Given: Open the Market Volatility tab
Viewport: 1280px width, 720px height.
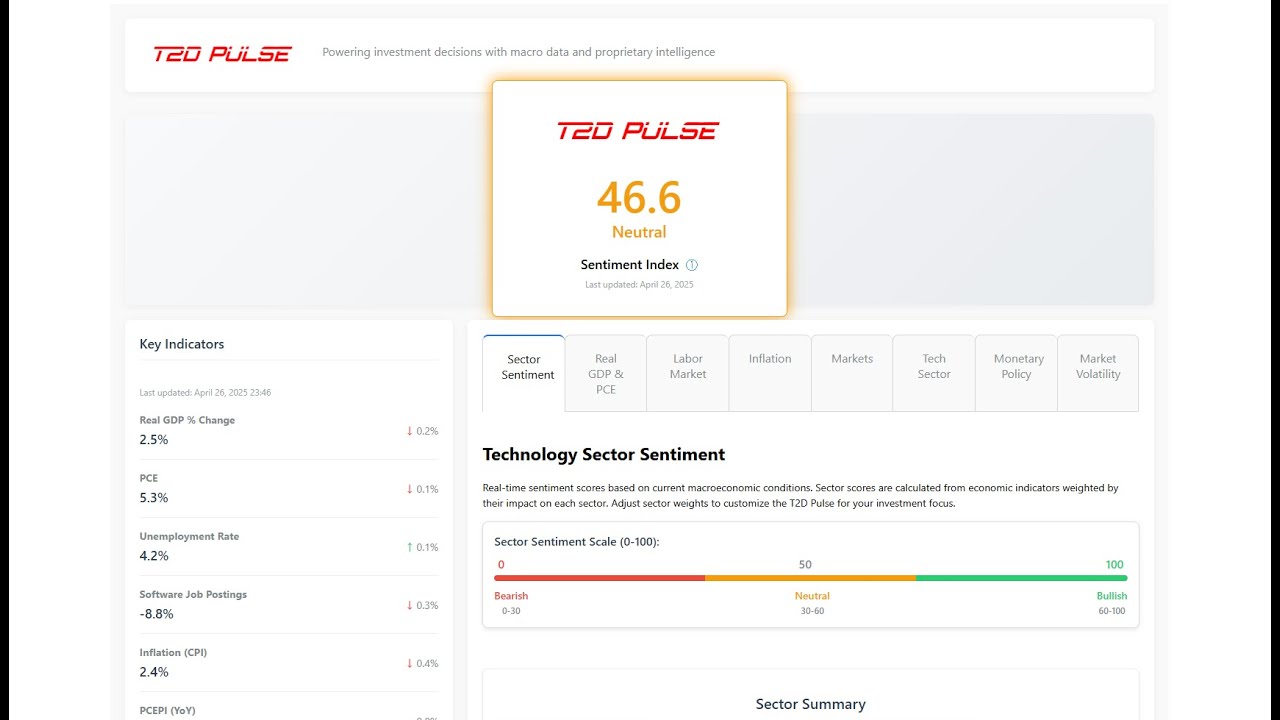Looking at the screenshot, I should [1098, 373].
